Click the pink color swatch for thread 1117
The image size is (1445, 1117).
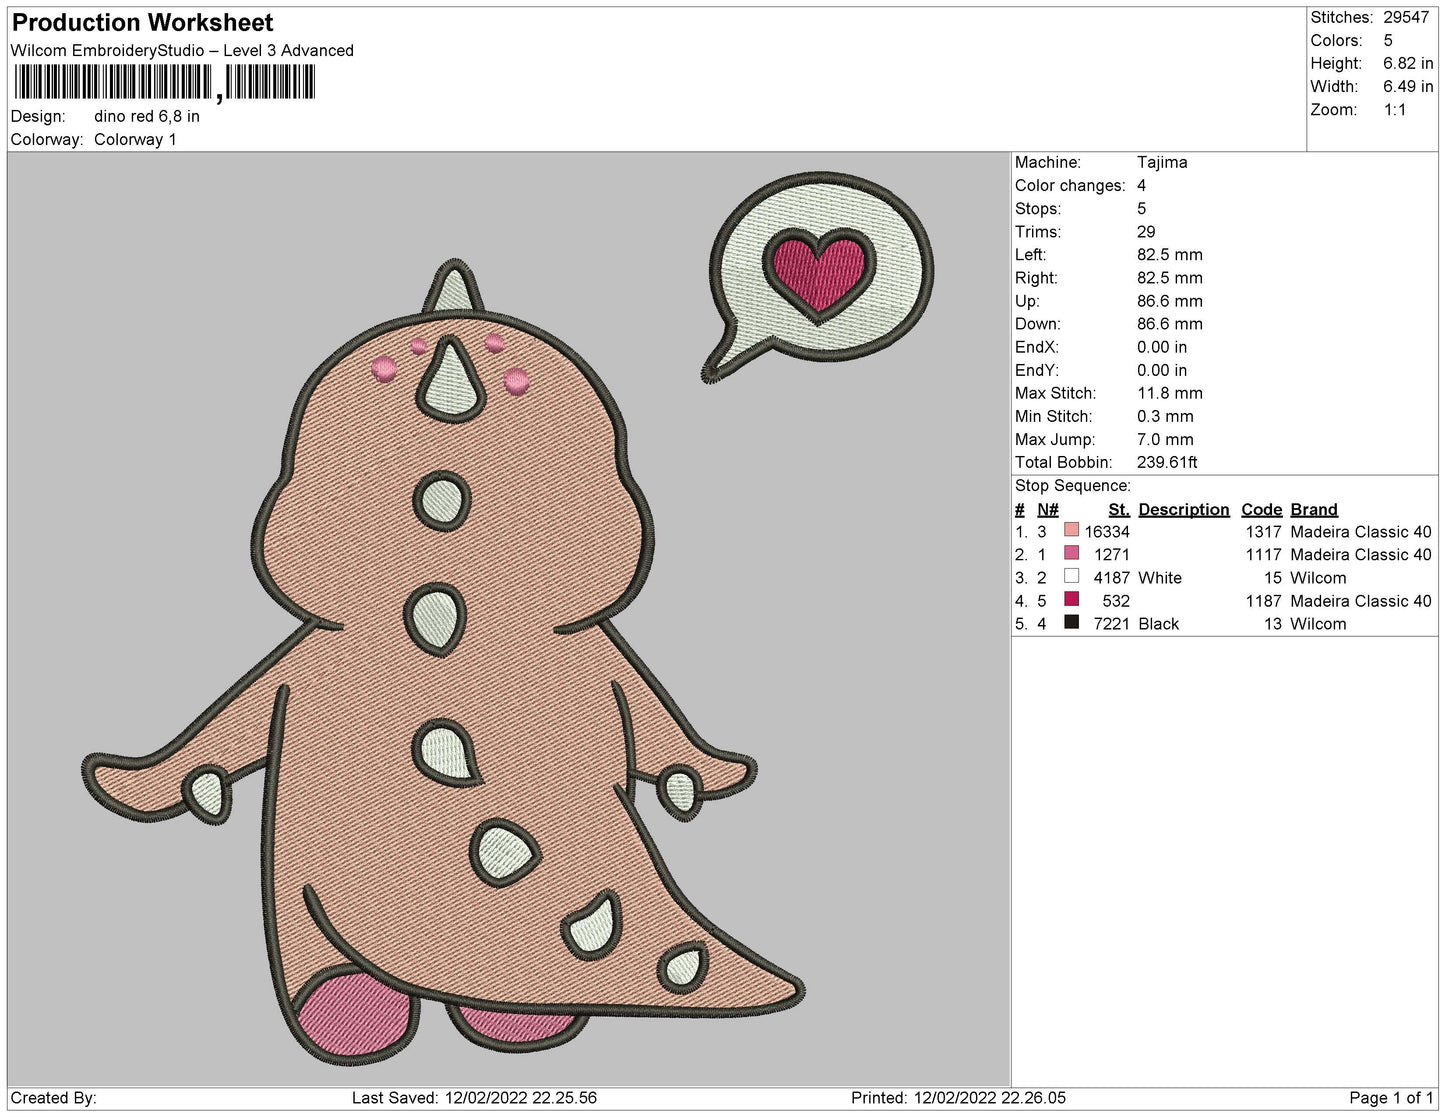coord(1072,553)
